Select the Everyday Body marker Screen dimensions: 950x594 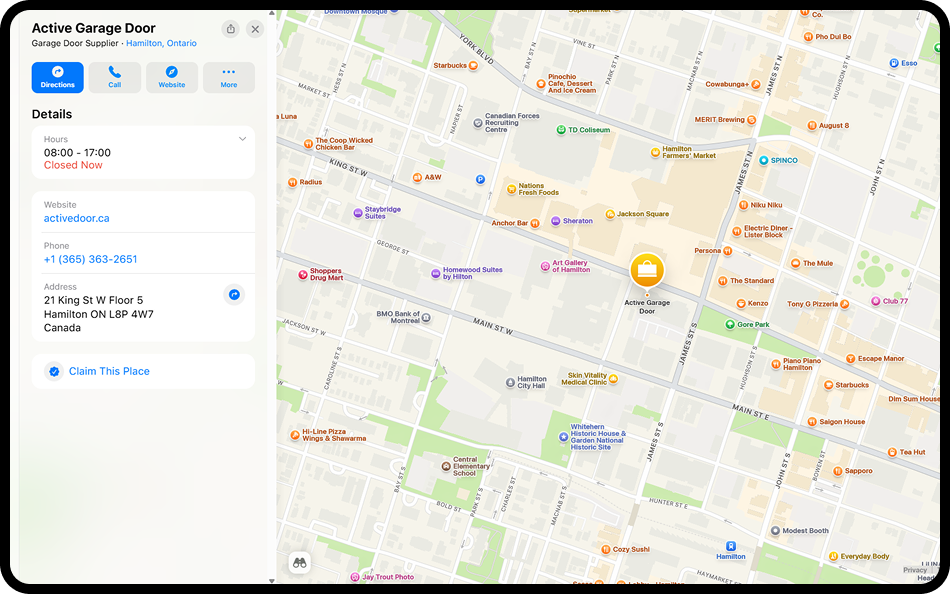833,556
